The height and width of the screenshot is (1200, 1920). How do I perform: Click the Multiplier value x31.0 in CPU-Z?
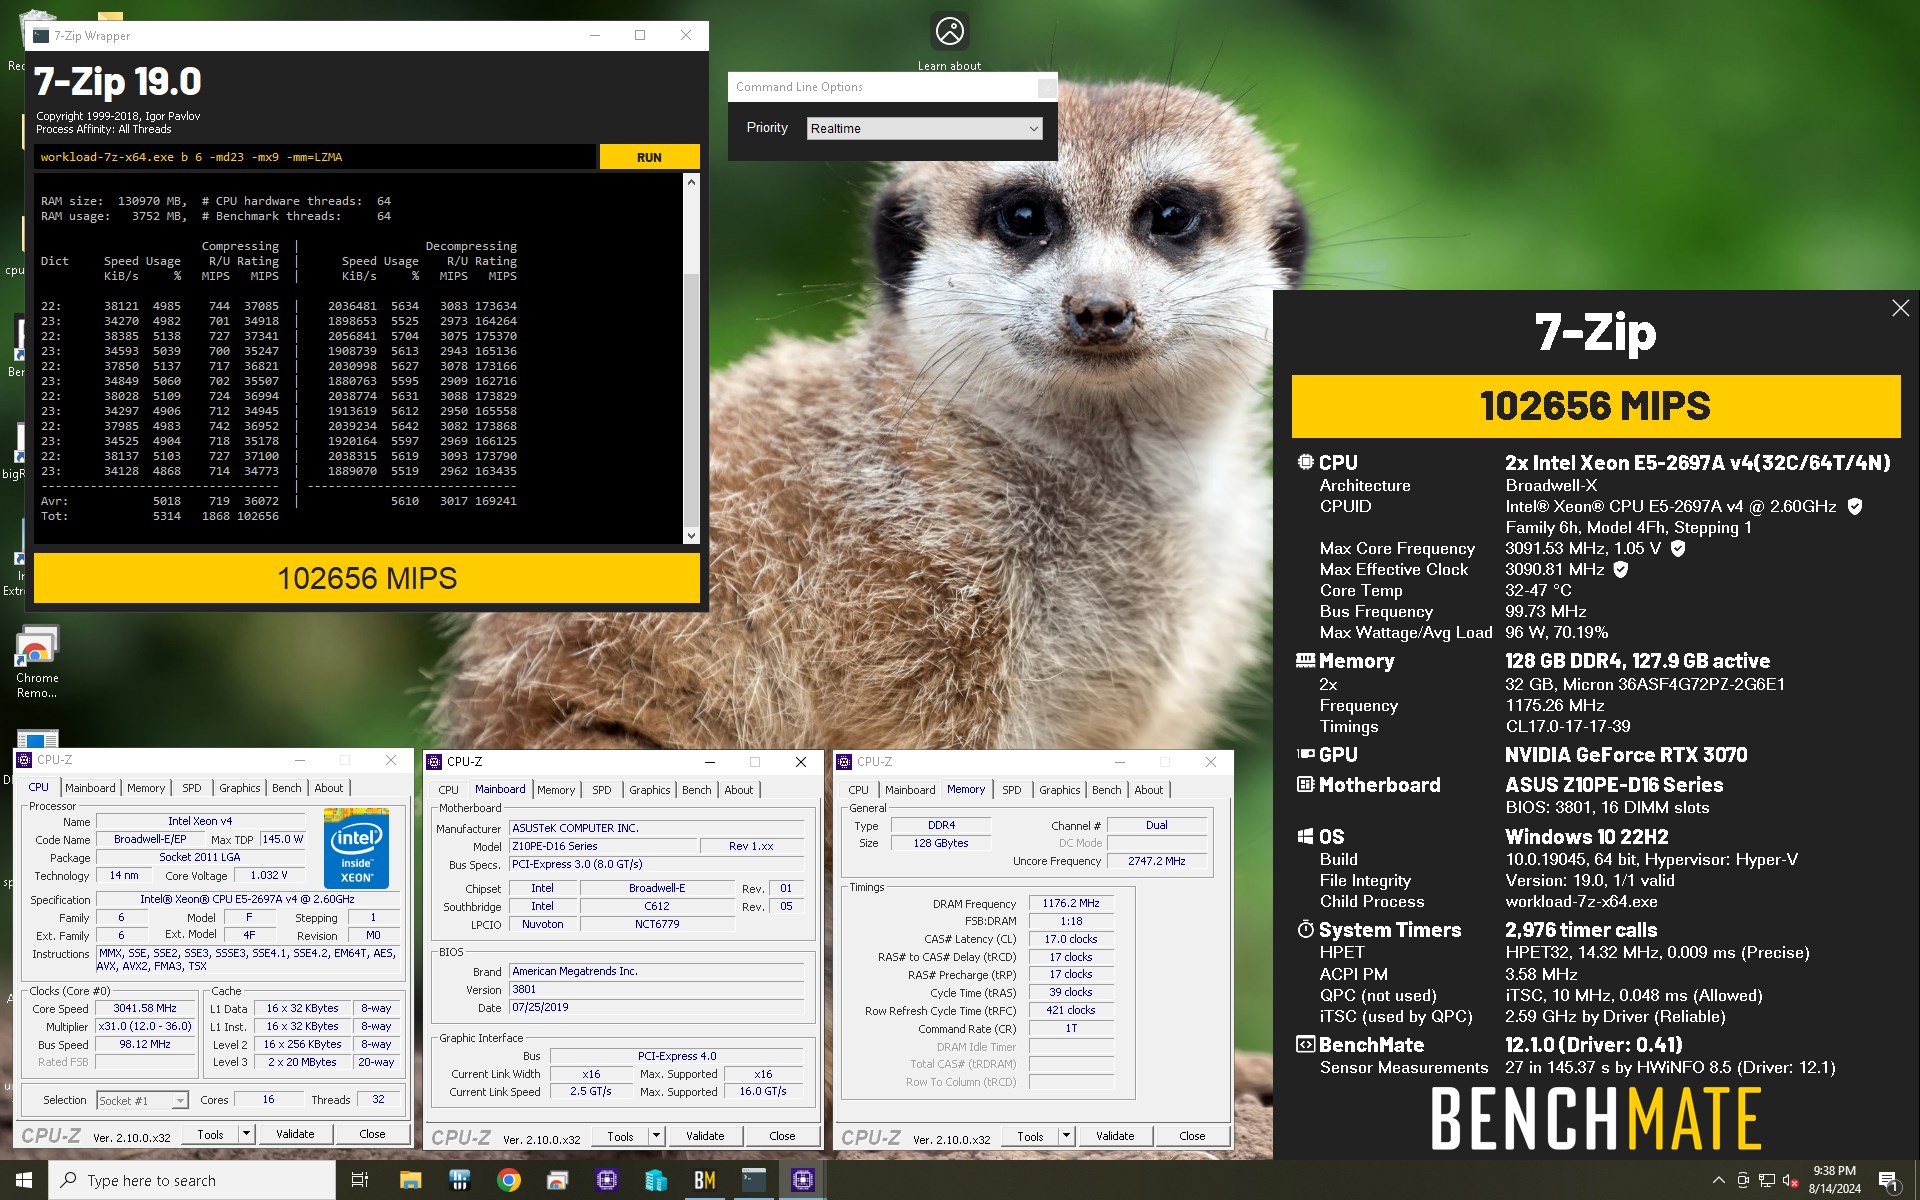145,1026
